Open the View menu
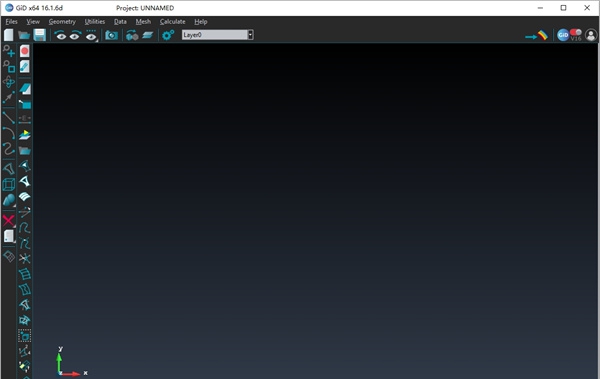The height and width of the screenshot is (379, 600). click(x=33, y=22)
